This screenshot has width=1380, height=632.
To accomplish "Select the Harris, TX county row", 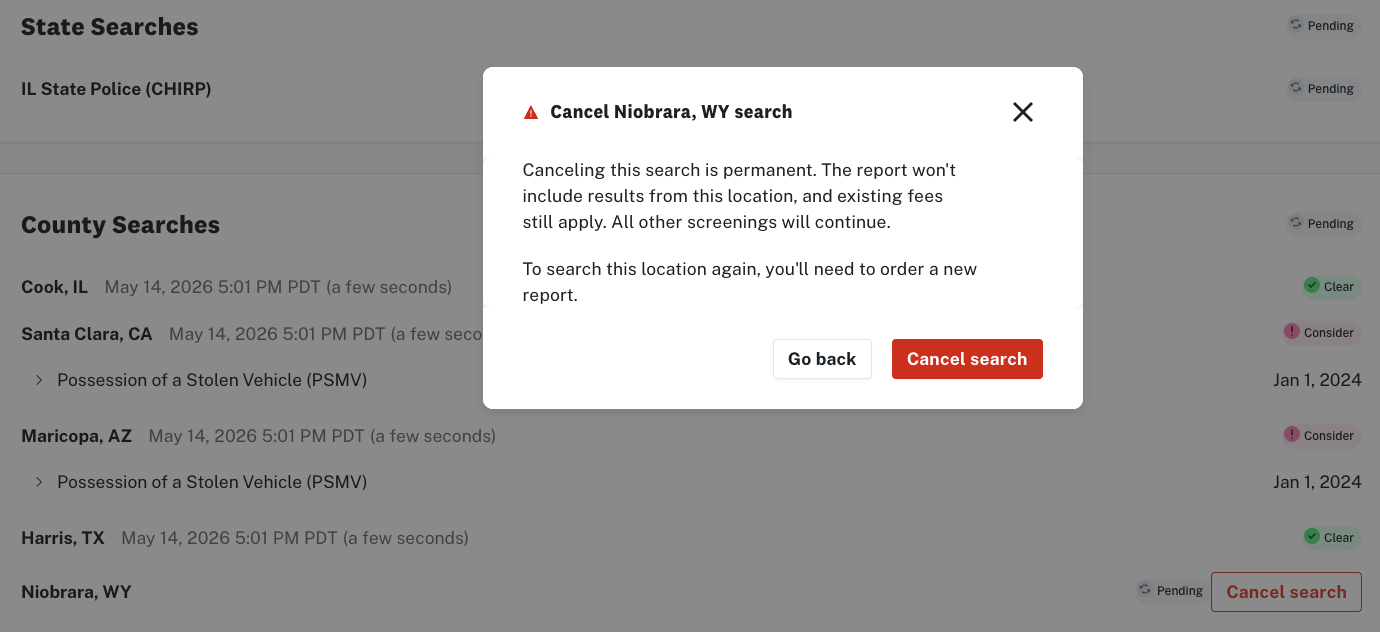I will coord(691,538).
